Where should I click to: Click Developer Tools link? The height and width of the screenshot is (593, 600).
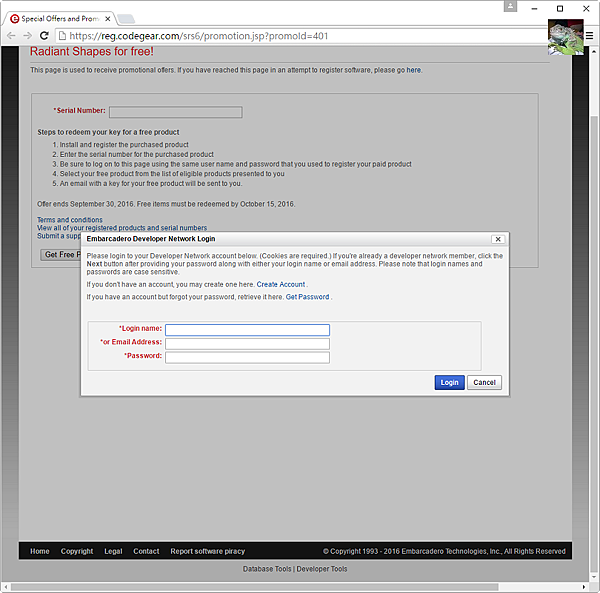coord(322,569)
